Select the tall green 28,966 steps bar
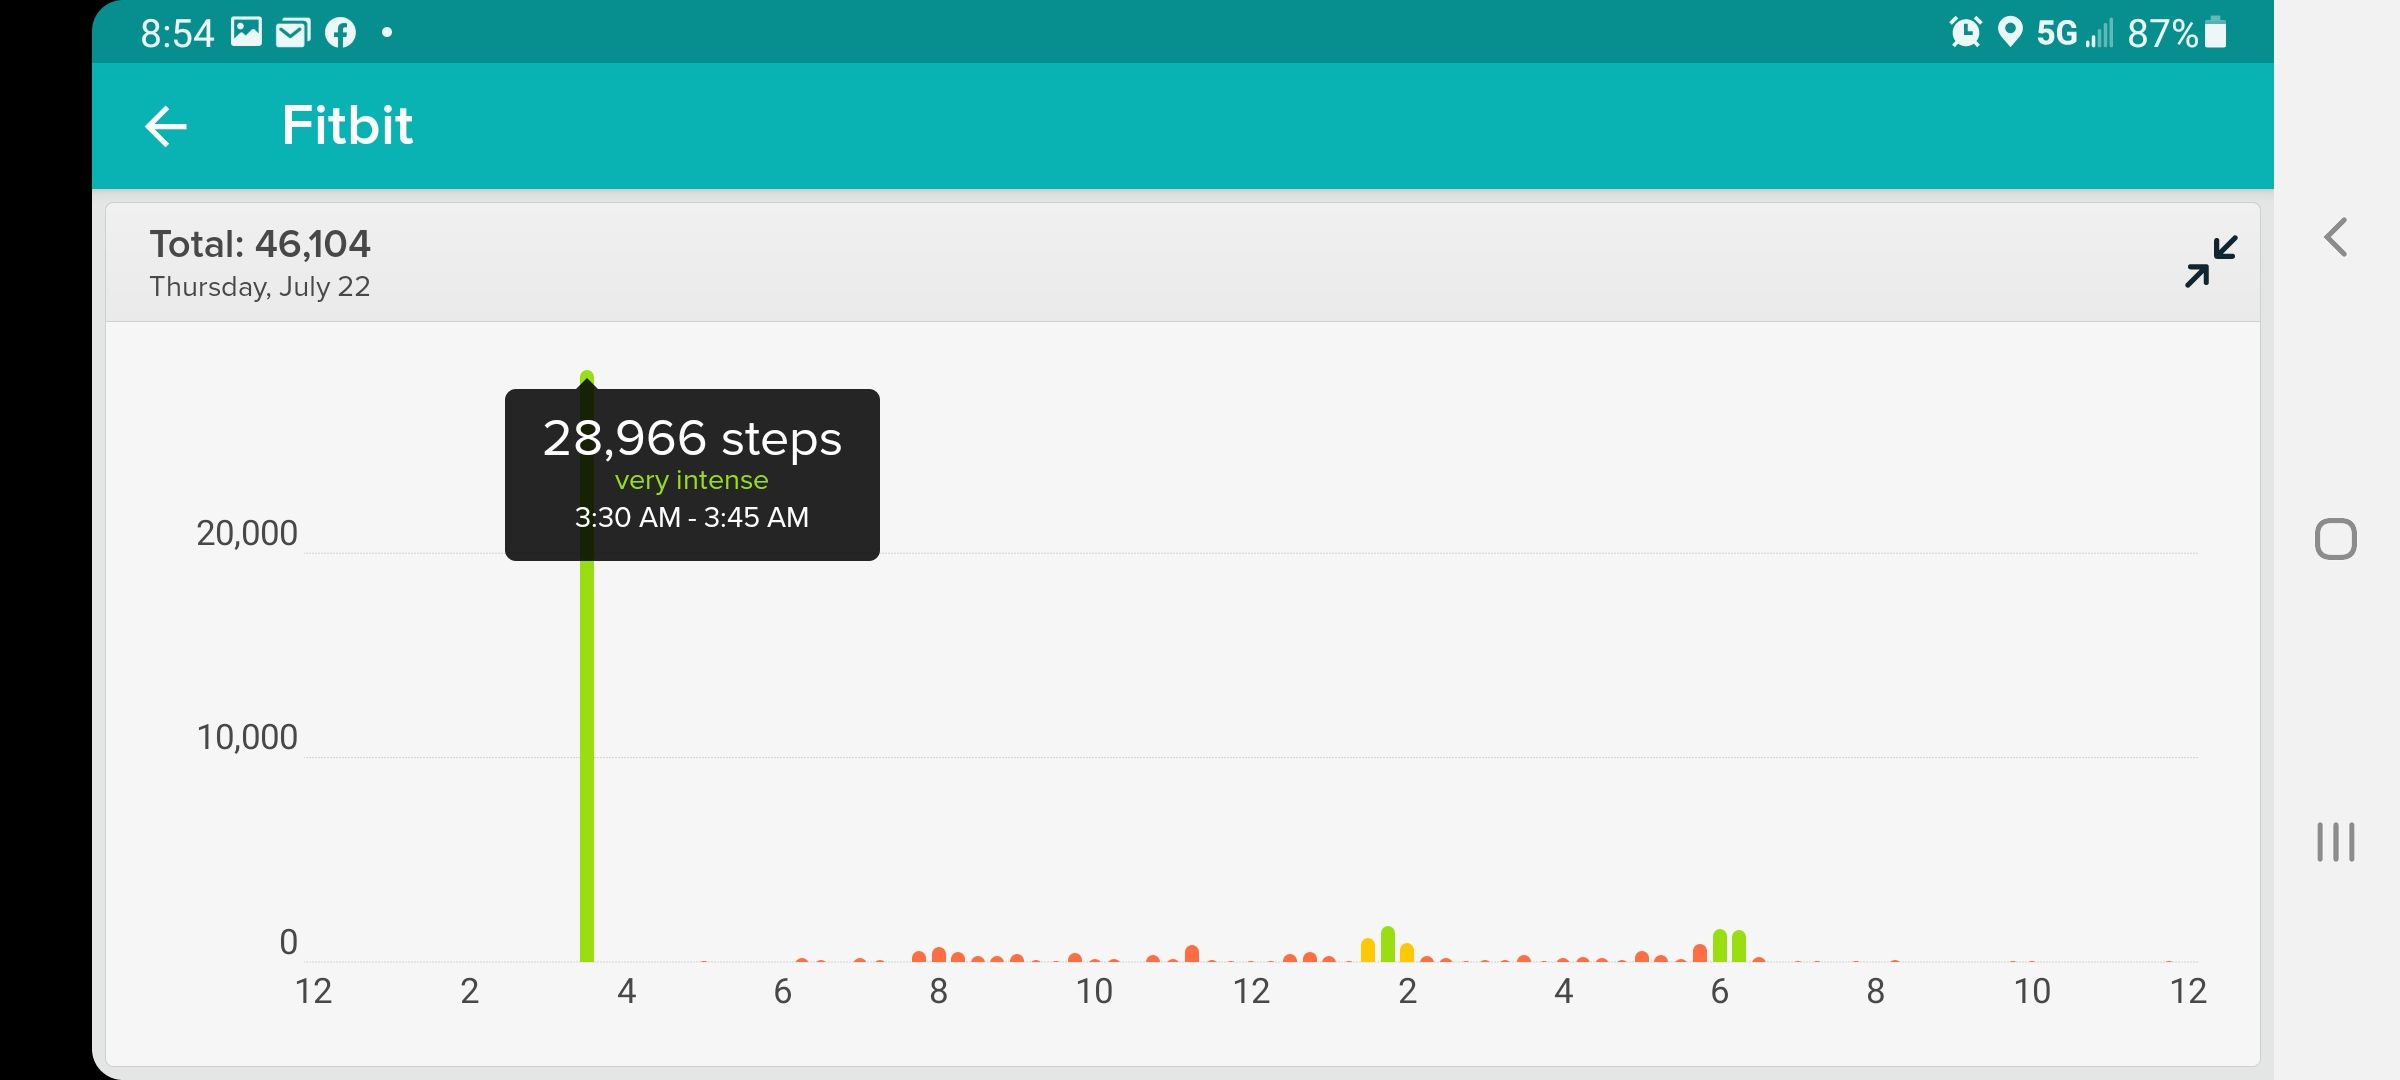 586,750
